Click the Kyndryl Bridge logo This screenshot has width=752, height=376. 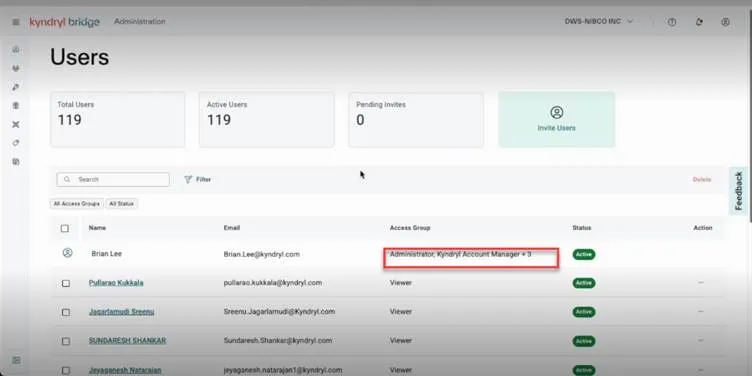pyautogui.click(x=64, y=22)
